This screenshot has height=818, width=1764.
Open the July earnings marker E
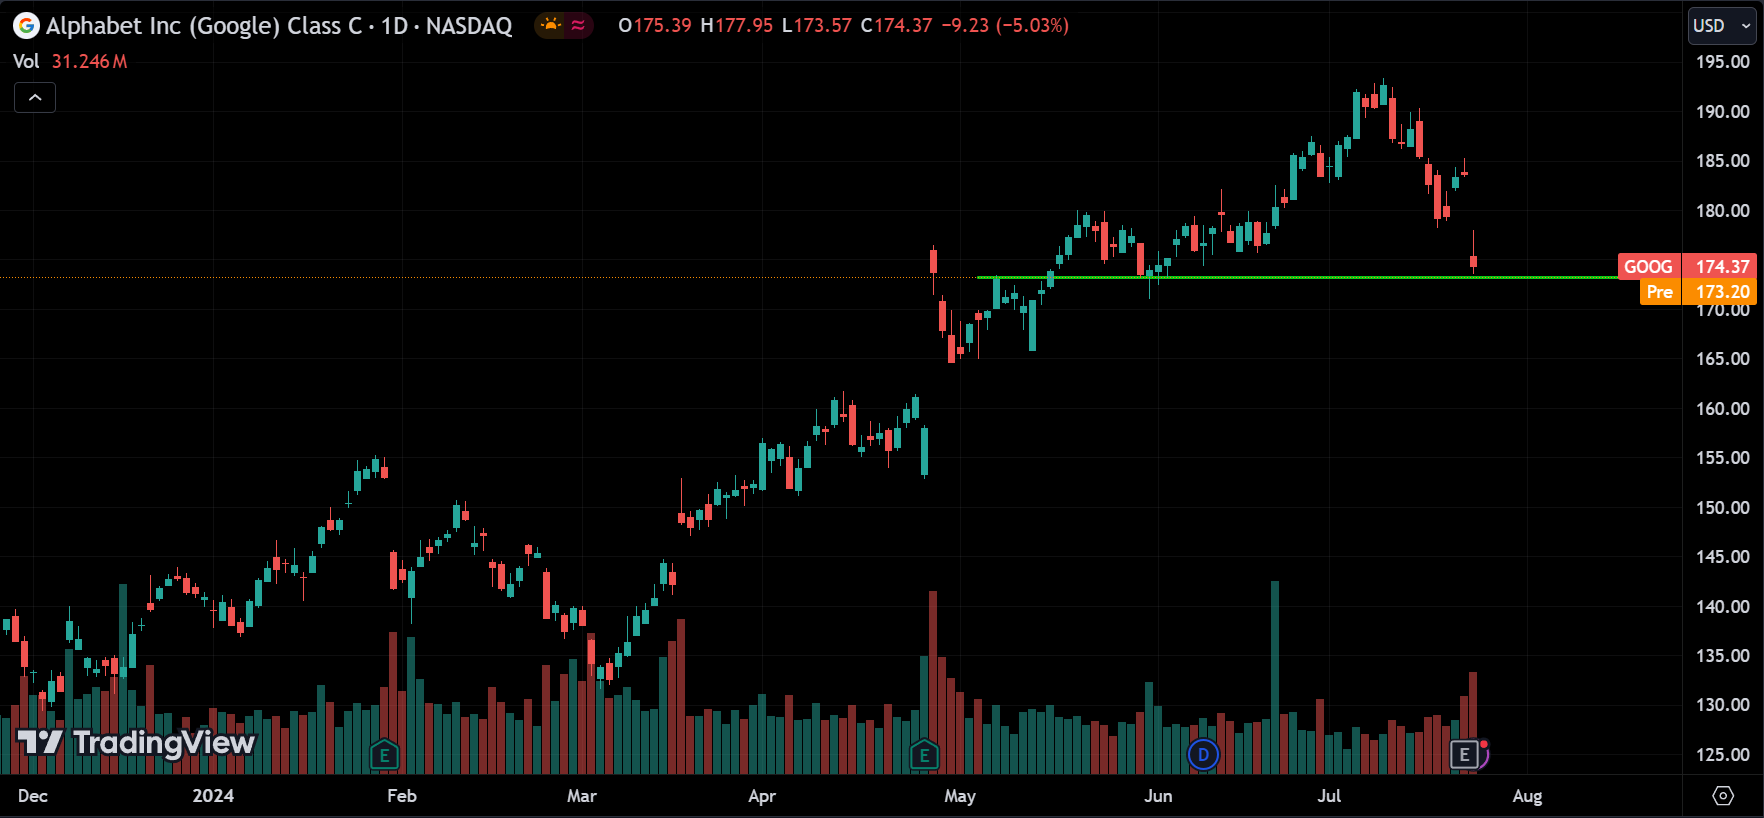point(1465,755)
